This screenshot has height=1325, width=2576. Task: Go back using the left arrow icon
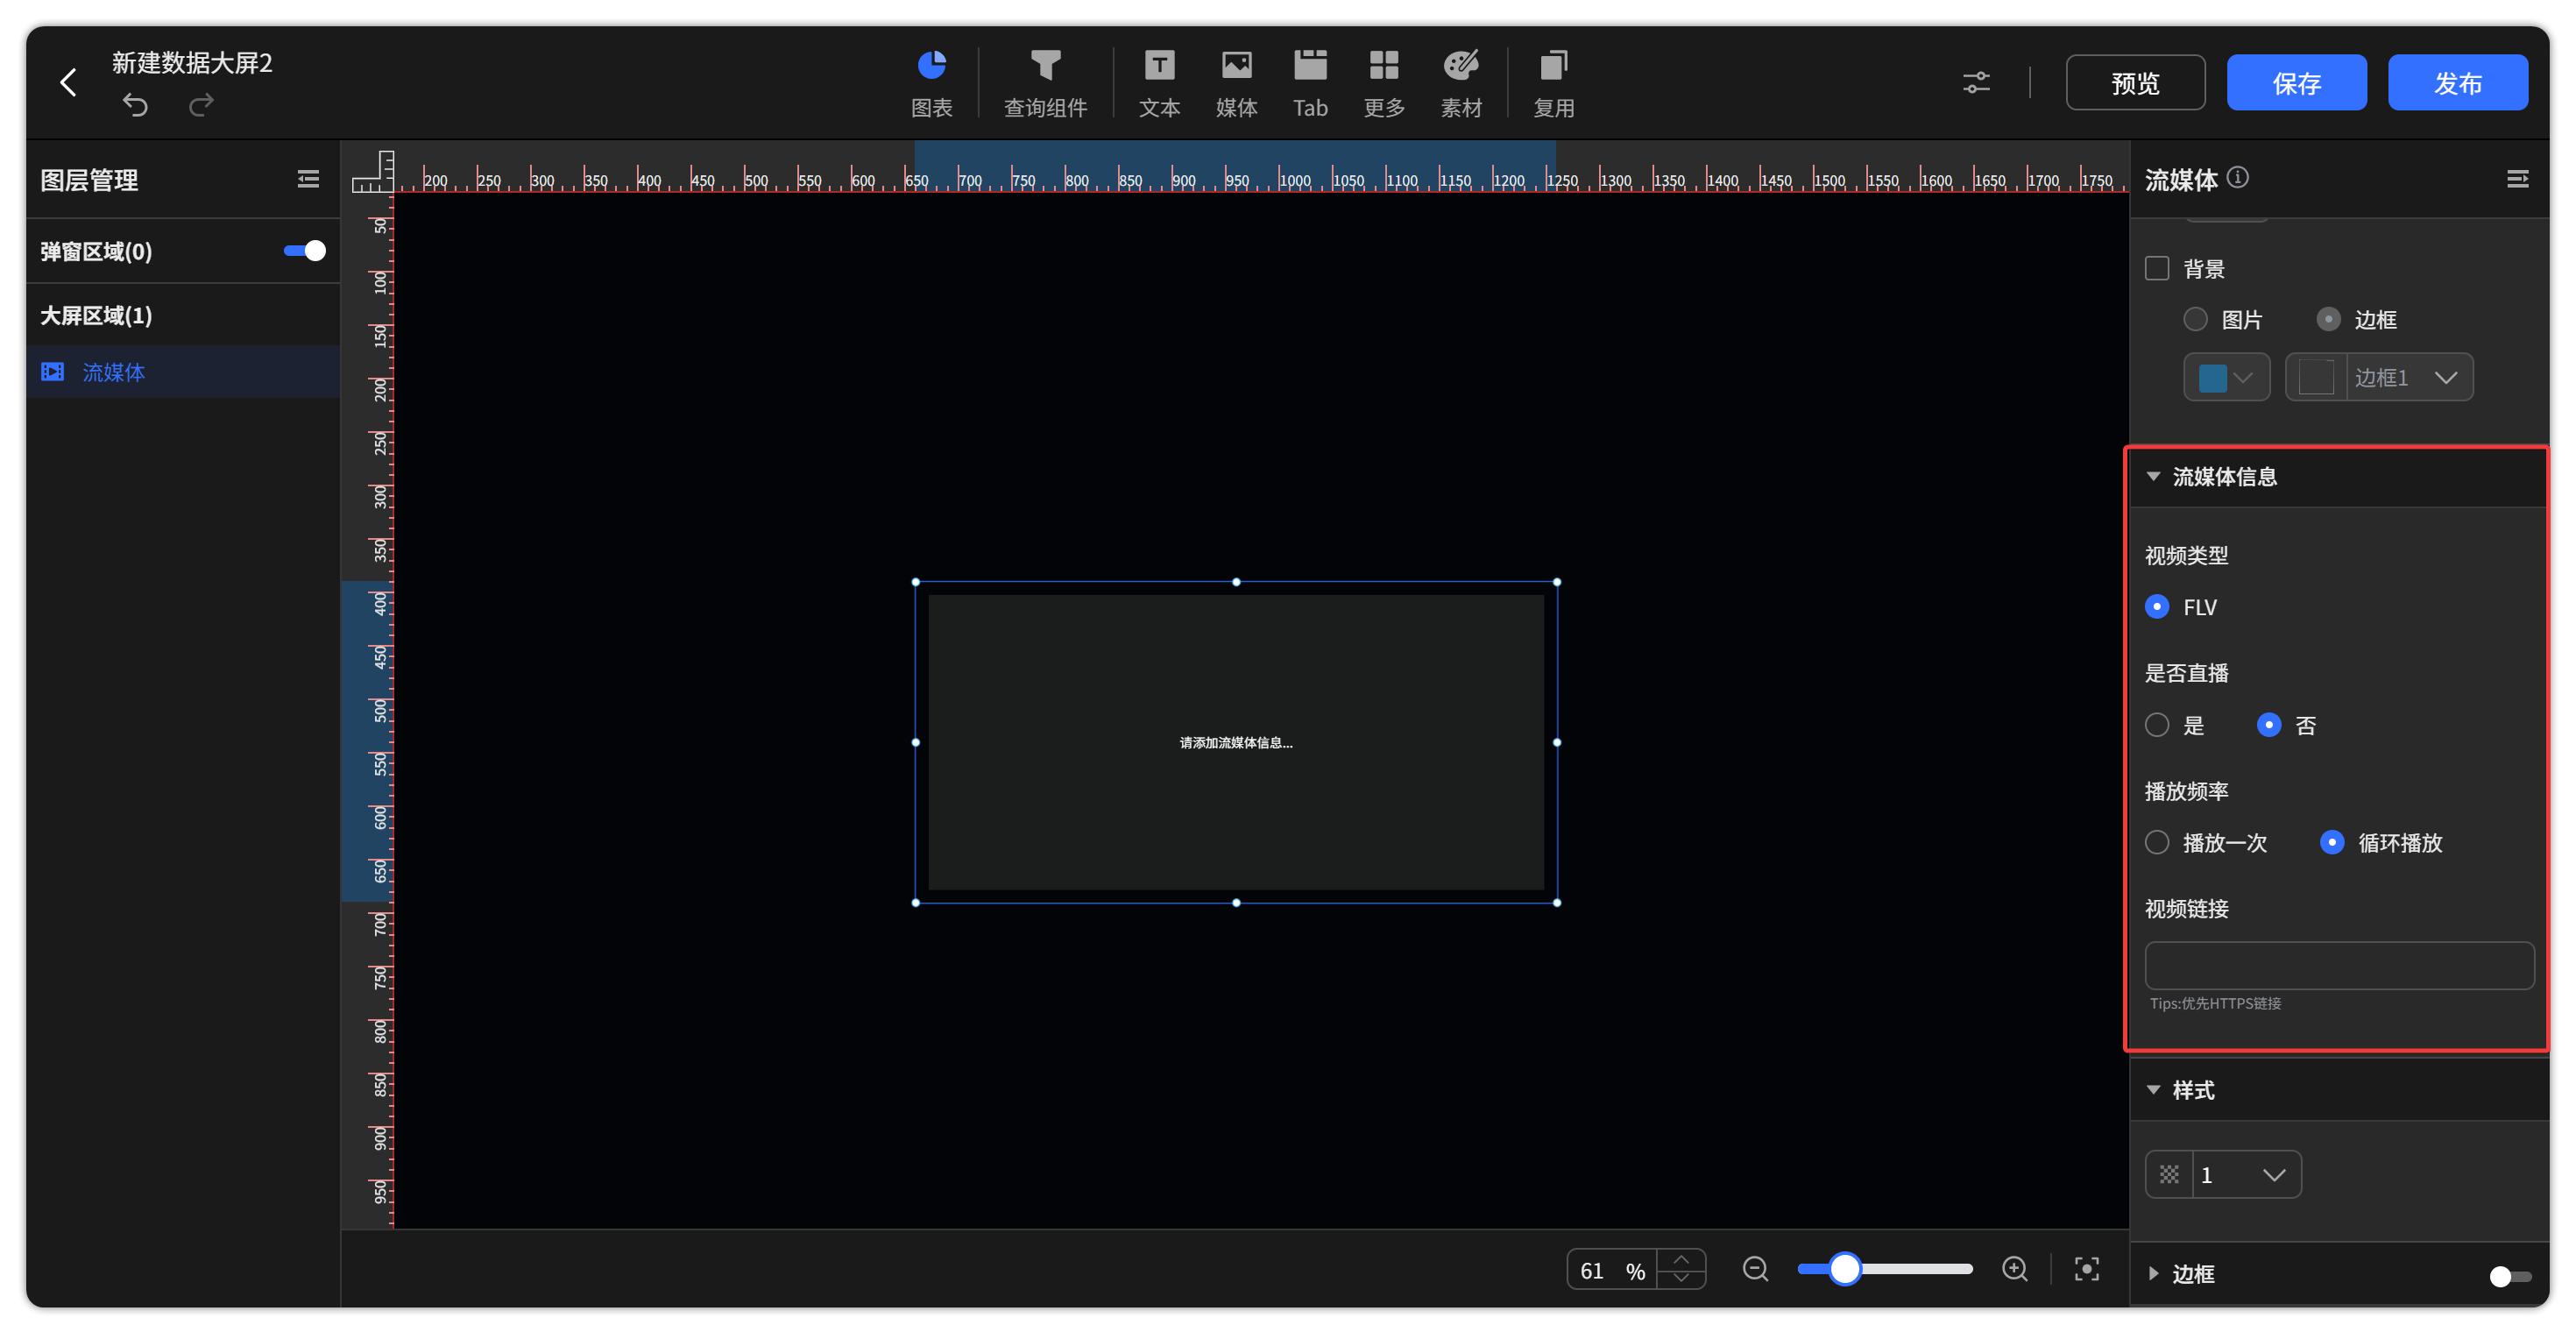click(x=68, y=82)
